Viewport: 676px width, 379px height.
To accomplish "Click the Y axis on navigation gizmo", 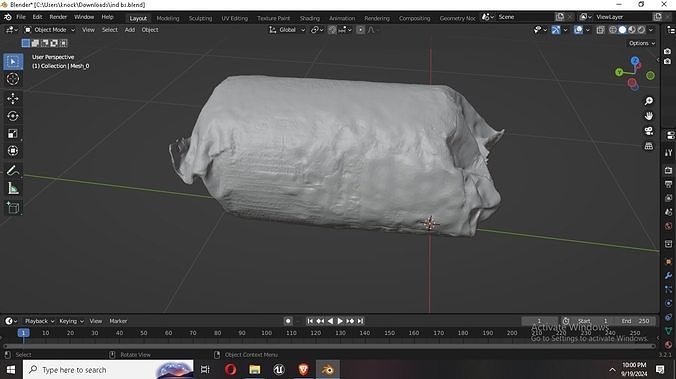I will coord(619,72).
